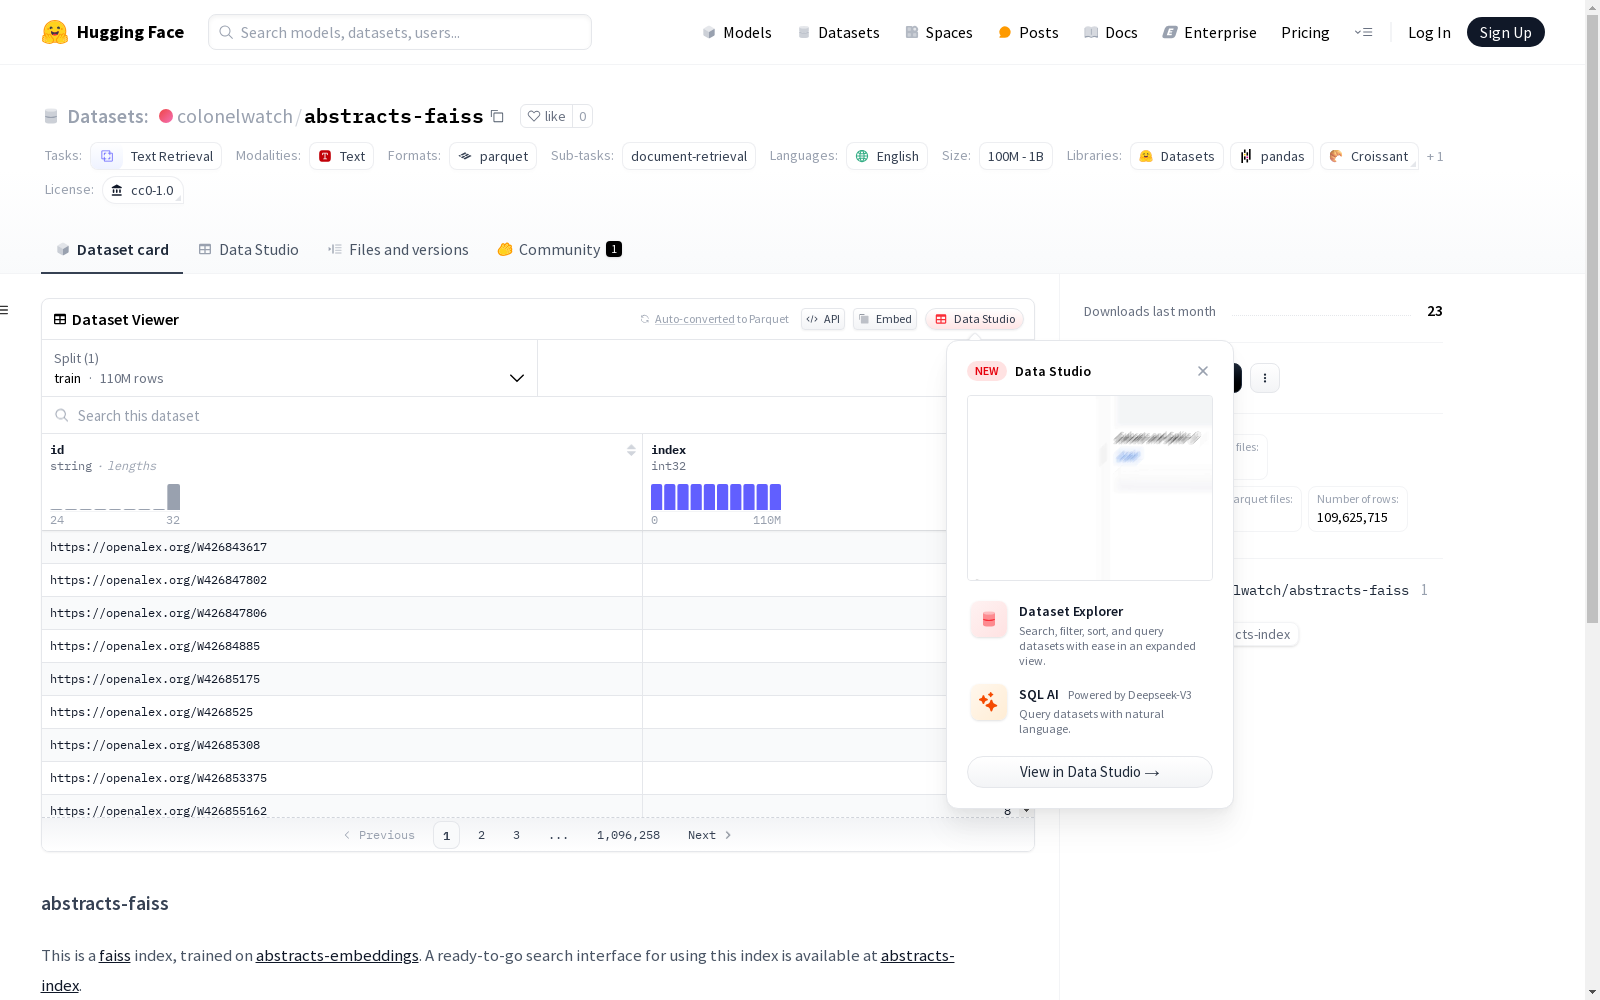Click the API button in Dataset Viewer
The height and width of the screenshot is (1000, 1600).
pyautogui.click(x=823, y=319)
